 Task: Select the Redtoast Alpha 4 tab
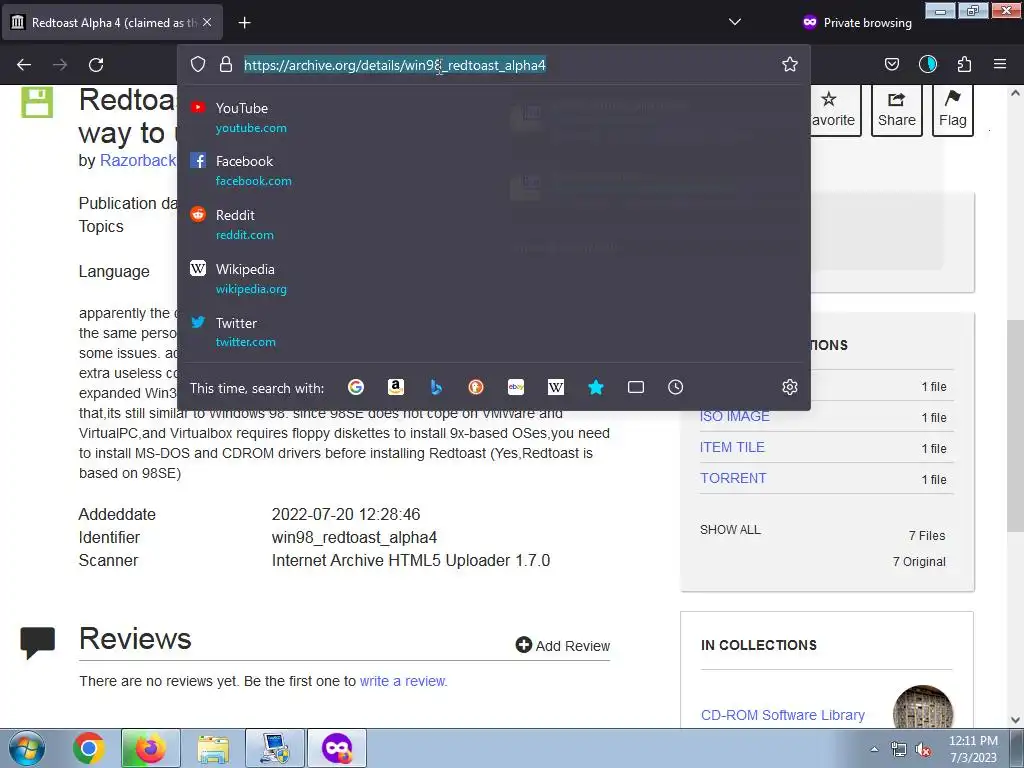click(112, 23)
